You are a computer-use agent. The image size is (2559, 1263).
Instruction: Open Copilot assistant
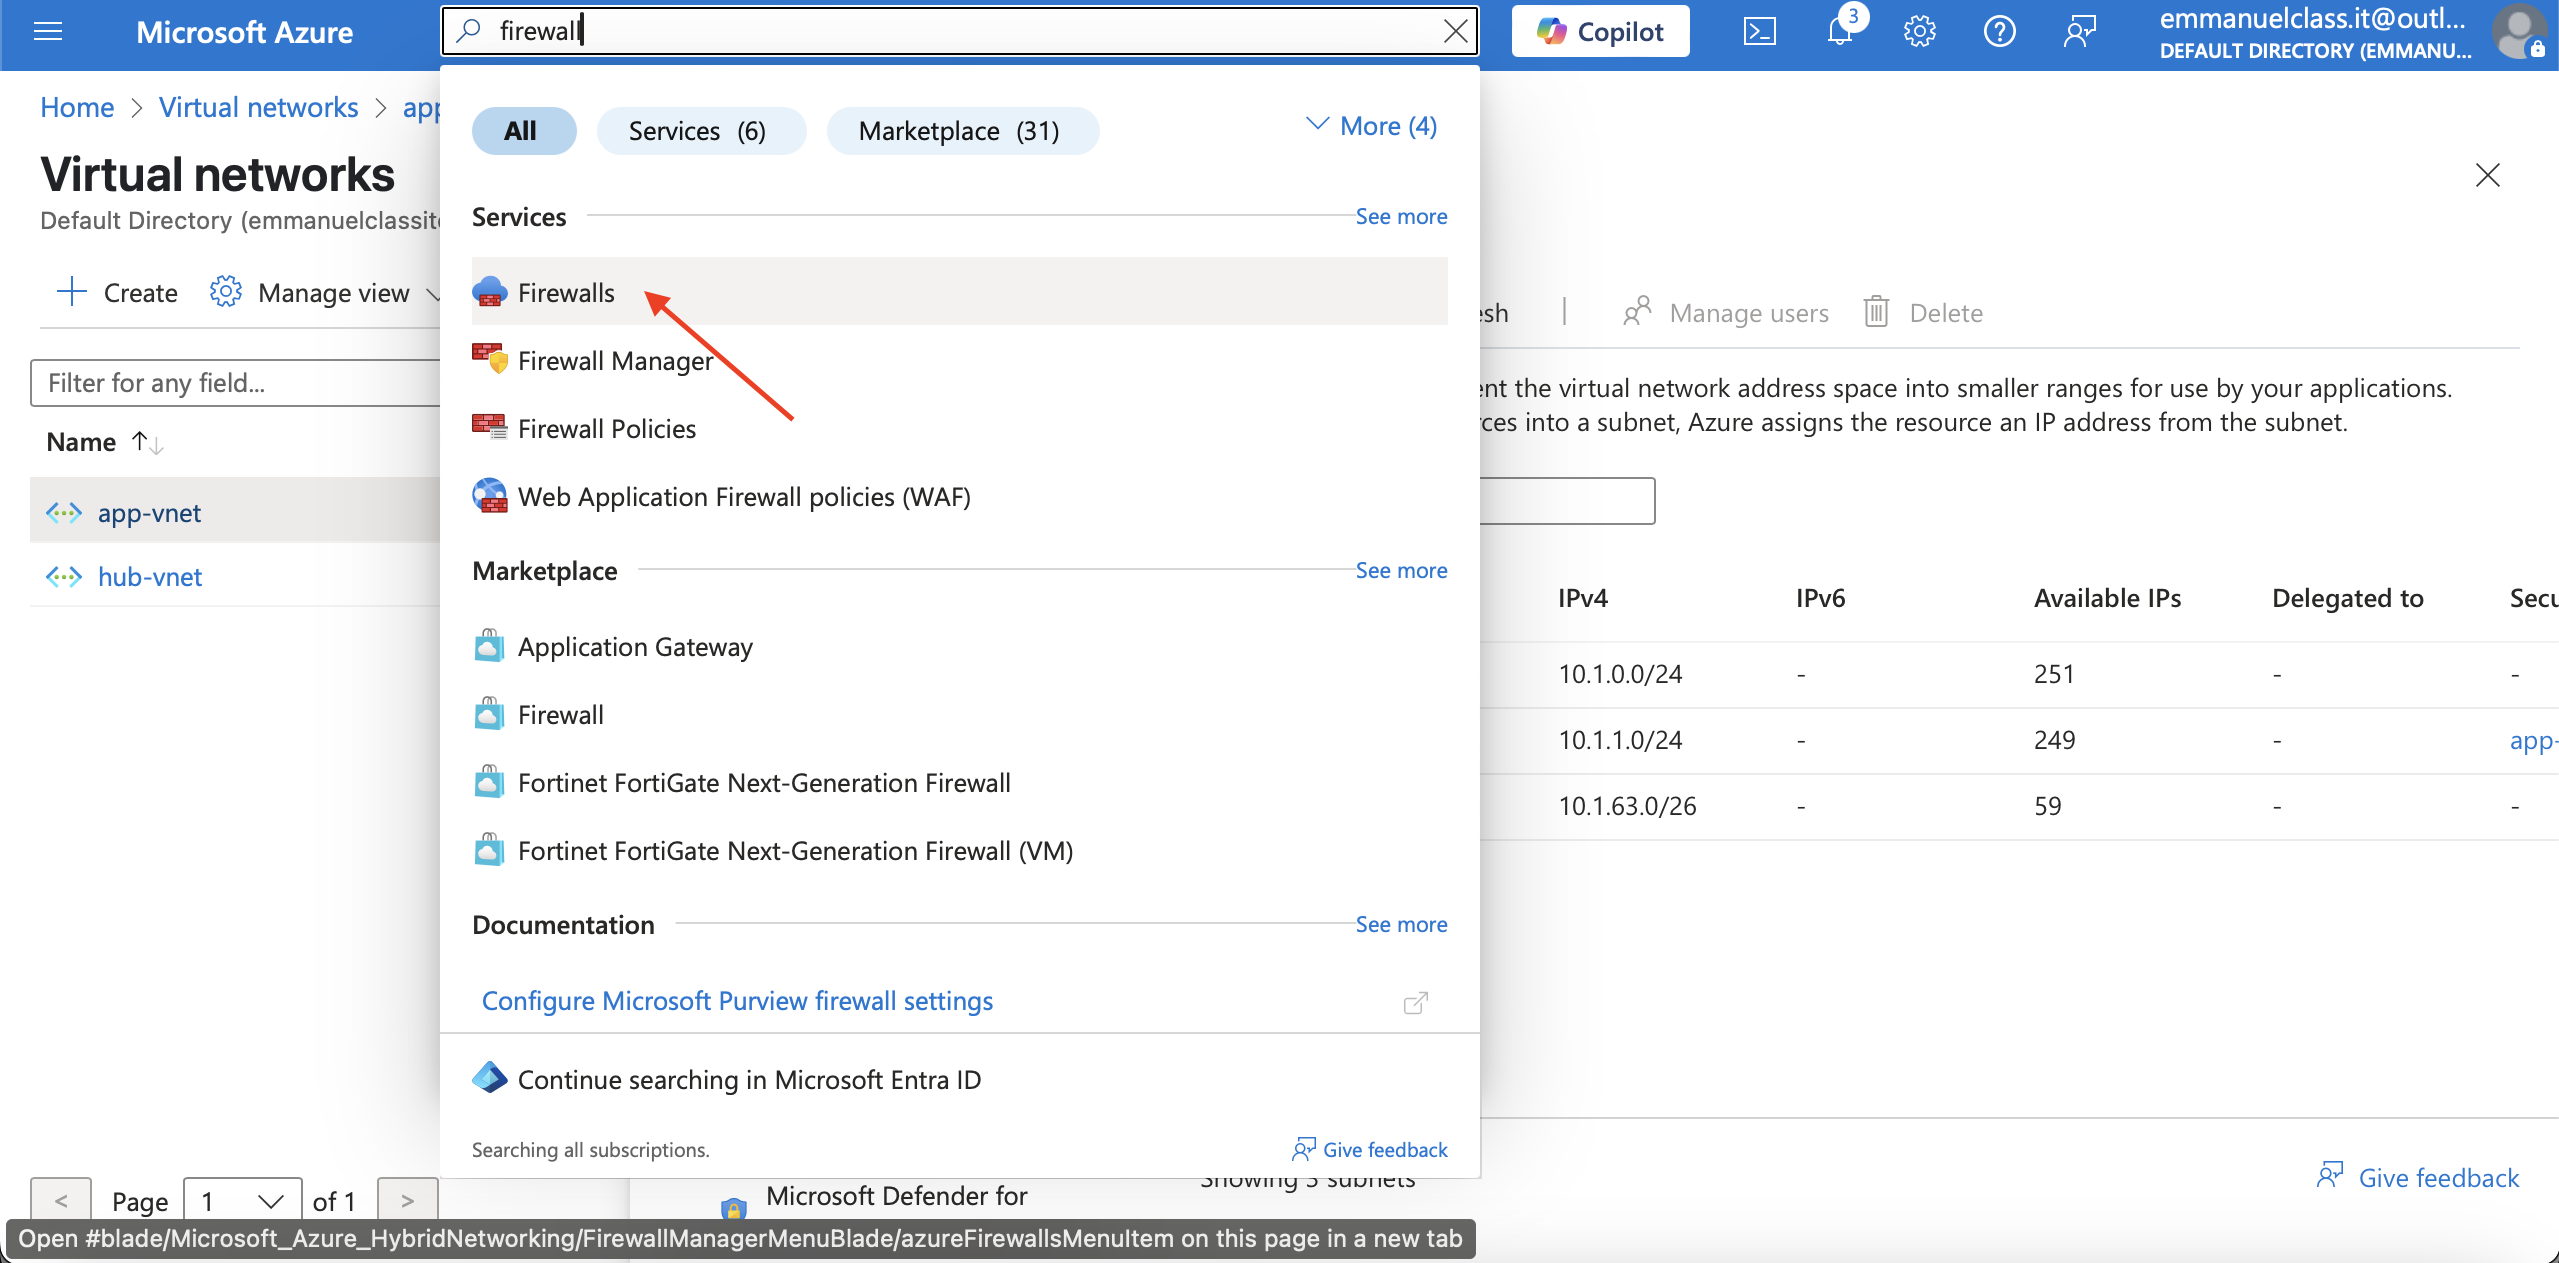point(1600,31)
